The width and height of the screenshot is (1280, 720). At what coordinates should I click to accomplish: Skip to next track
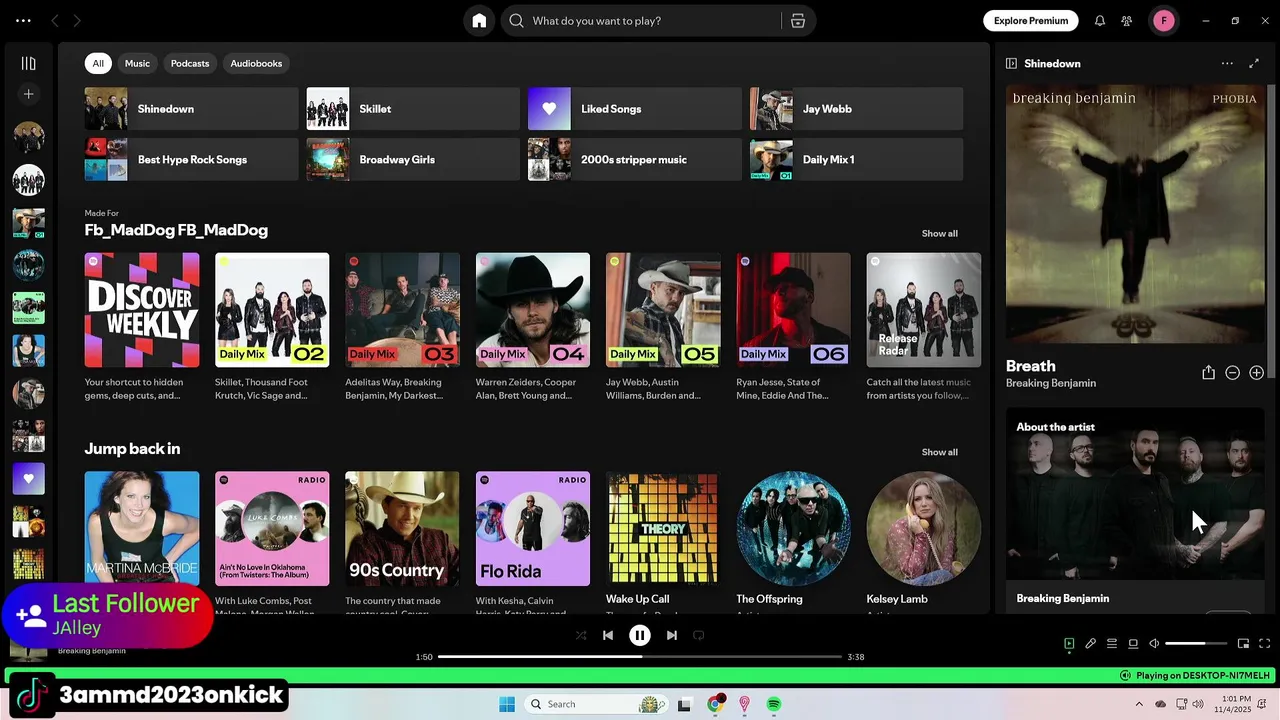pyautogui.click(x=672, y=635)
